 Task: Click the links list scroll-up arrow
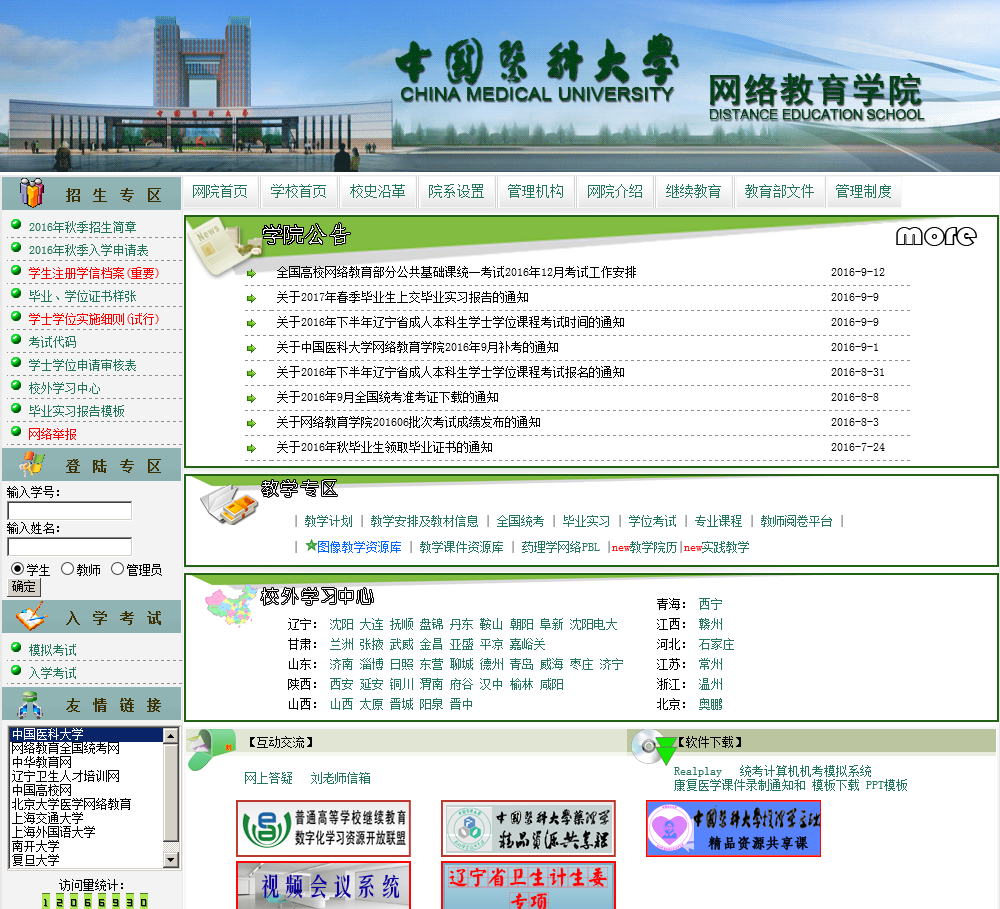coord(170,735)
